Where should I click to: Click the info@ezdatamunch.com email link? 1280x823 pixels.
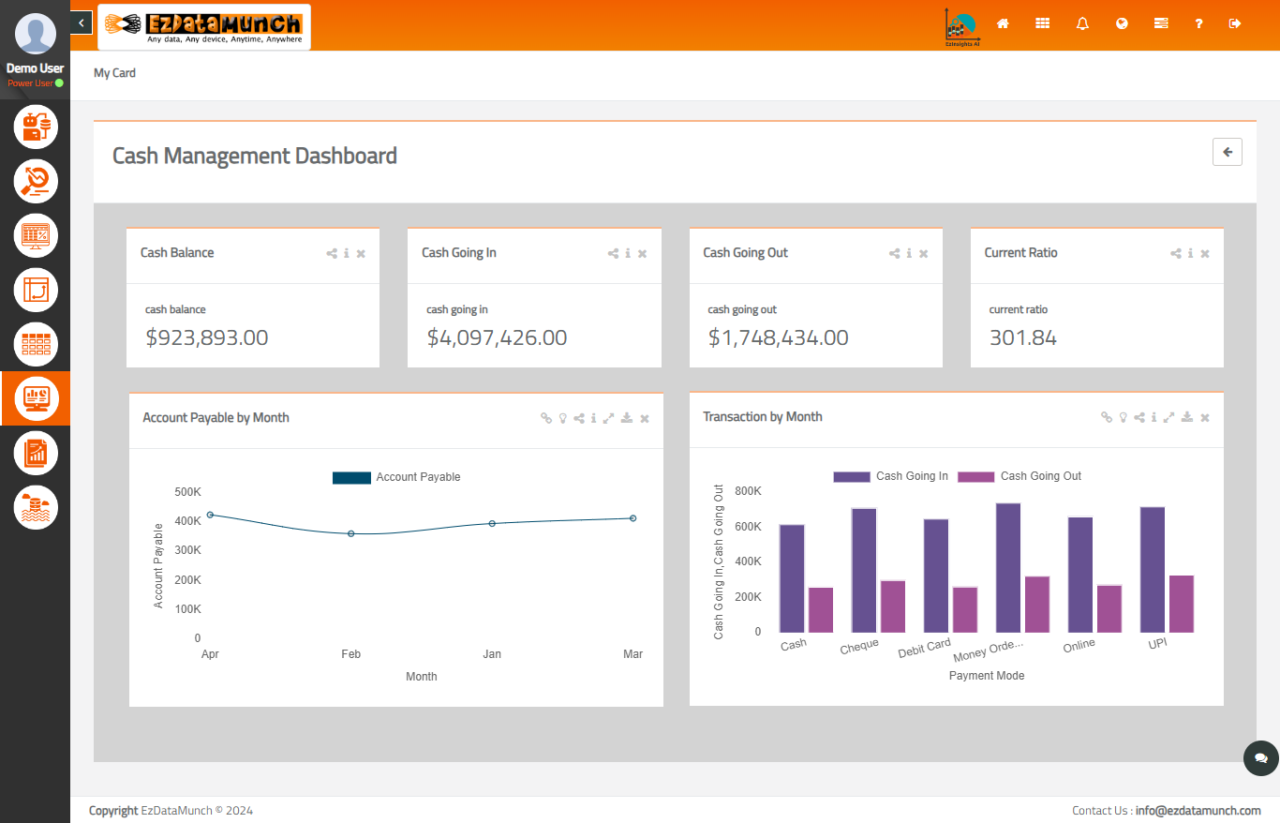[x=1198, y=811]
